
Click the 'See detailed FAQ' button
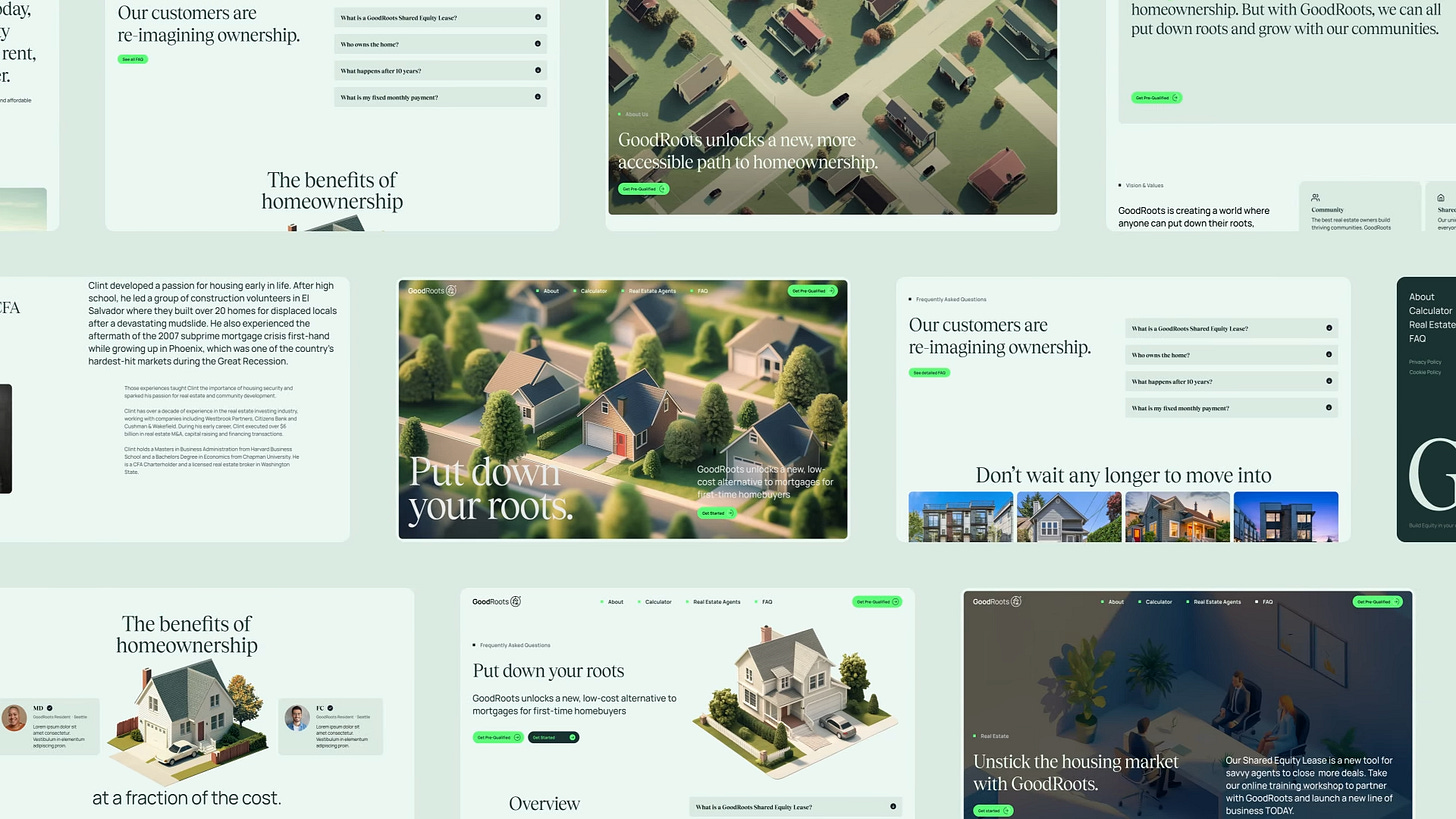pyautogui.click(x=929, y=372)
